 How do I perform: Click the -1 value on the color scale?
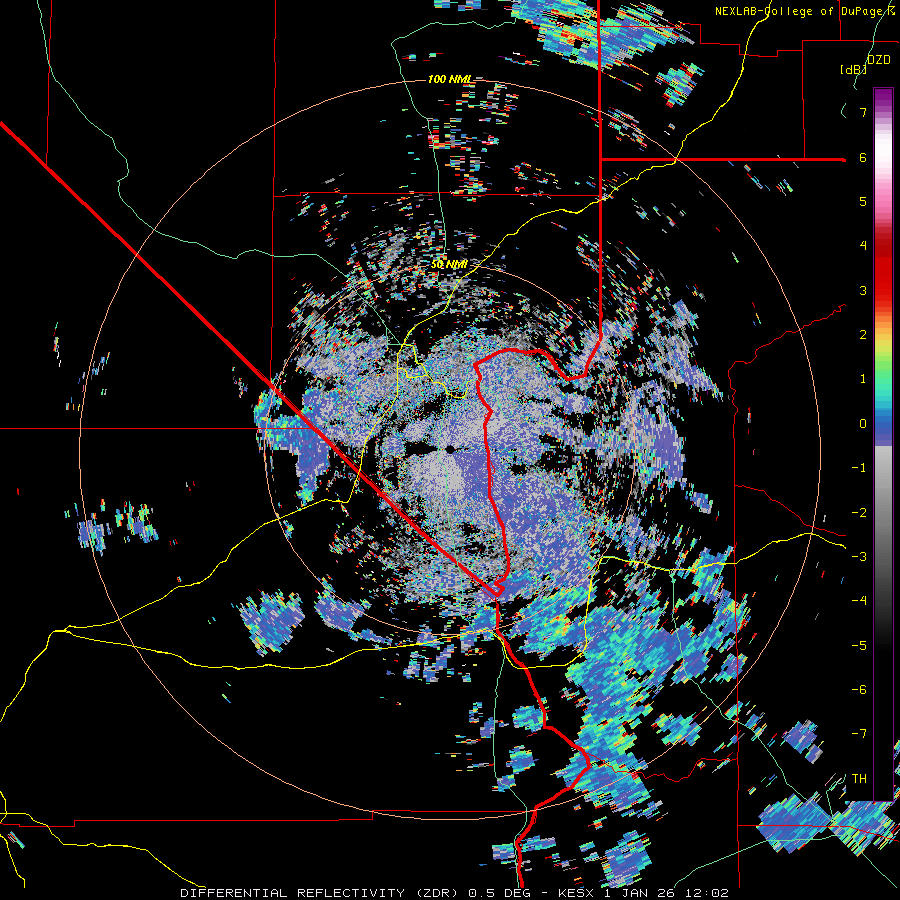(859, 468)
